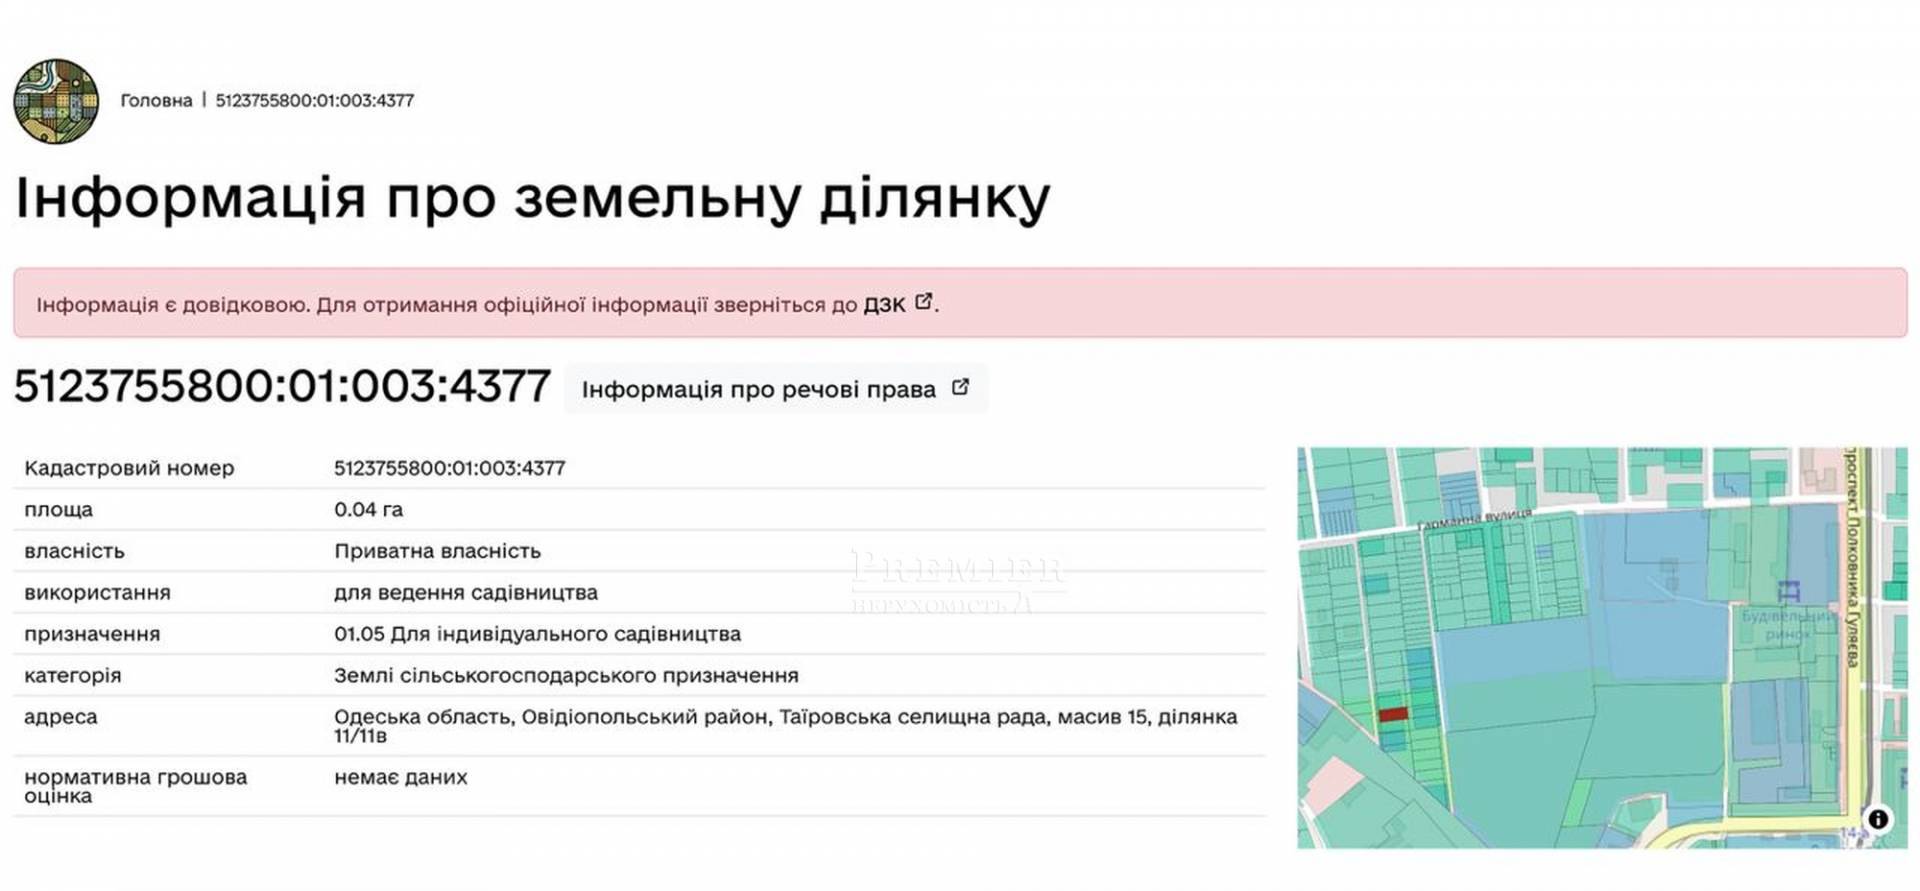Screen dimensions: 1920x891
Task: Click проспект Полковника Гуляєва road label
Action: [x=1851, y=560]
